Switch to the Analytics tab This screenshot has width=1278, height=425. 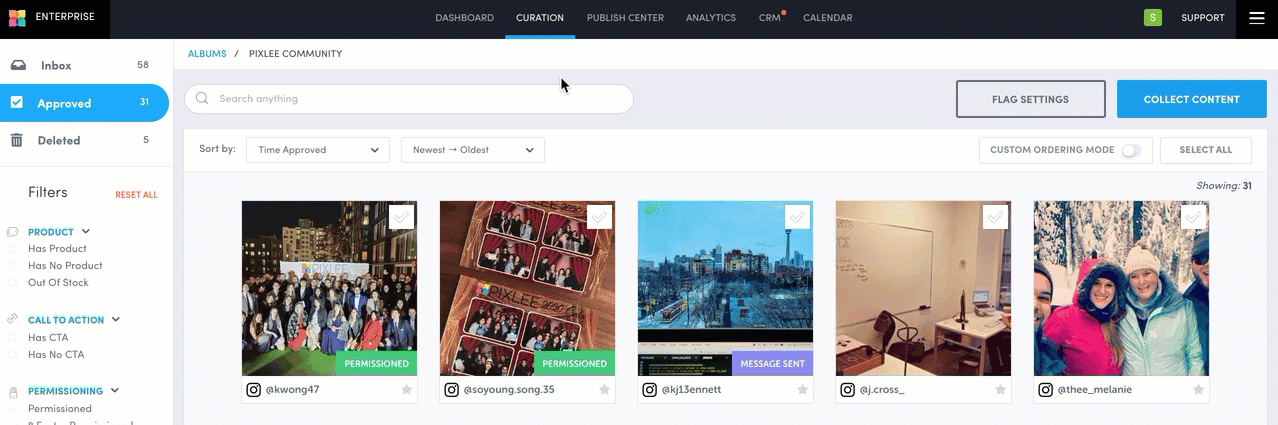pos(710,18)
